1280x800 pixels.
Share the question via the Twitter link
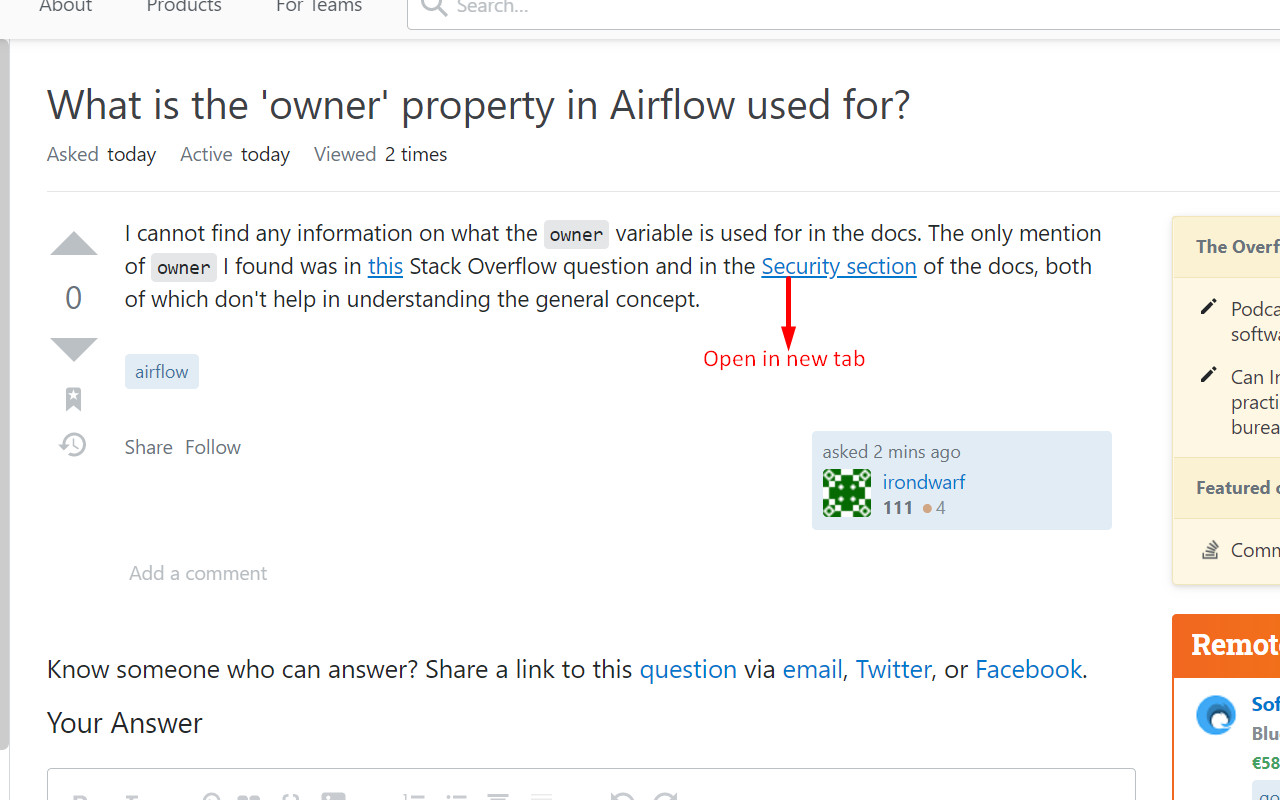click(x=893, y=669)
